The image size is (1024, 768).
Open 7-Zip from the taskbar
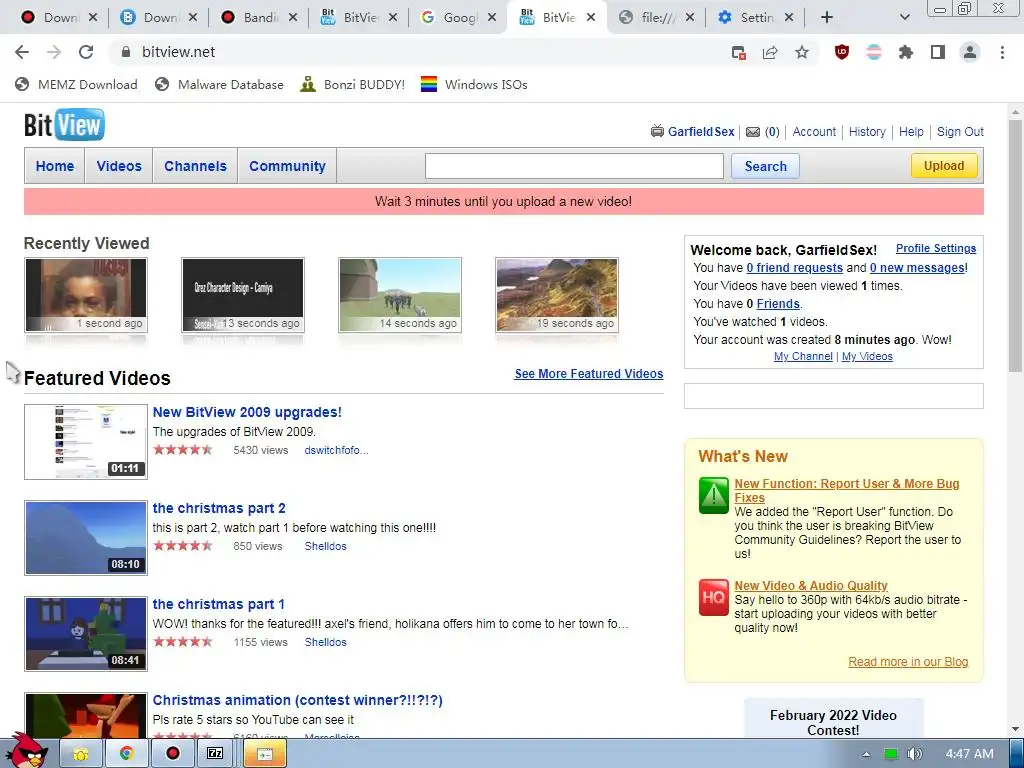click(x=215, y=754)
